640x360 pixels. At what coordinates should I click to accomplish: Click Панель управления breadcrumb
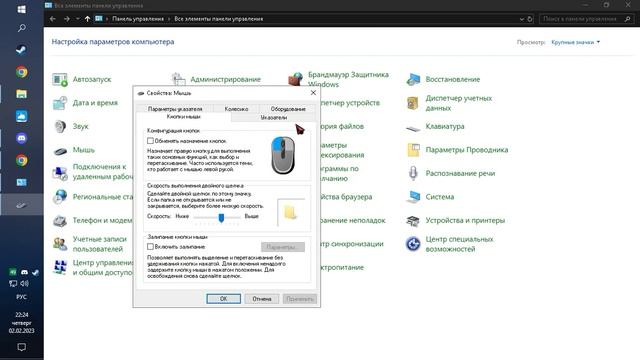pyautogui.click(x=138, y=19)
